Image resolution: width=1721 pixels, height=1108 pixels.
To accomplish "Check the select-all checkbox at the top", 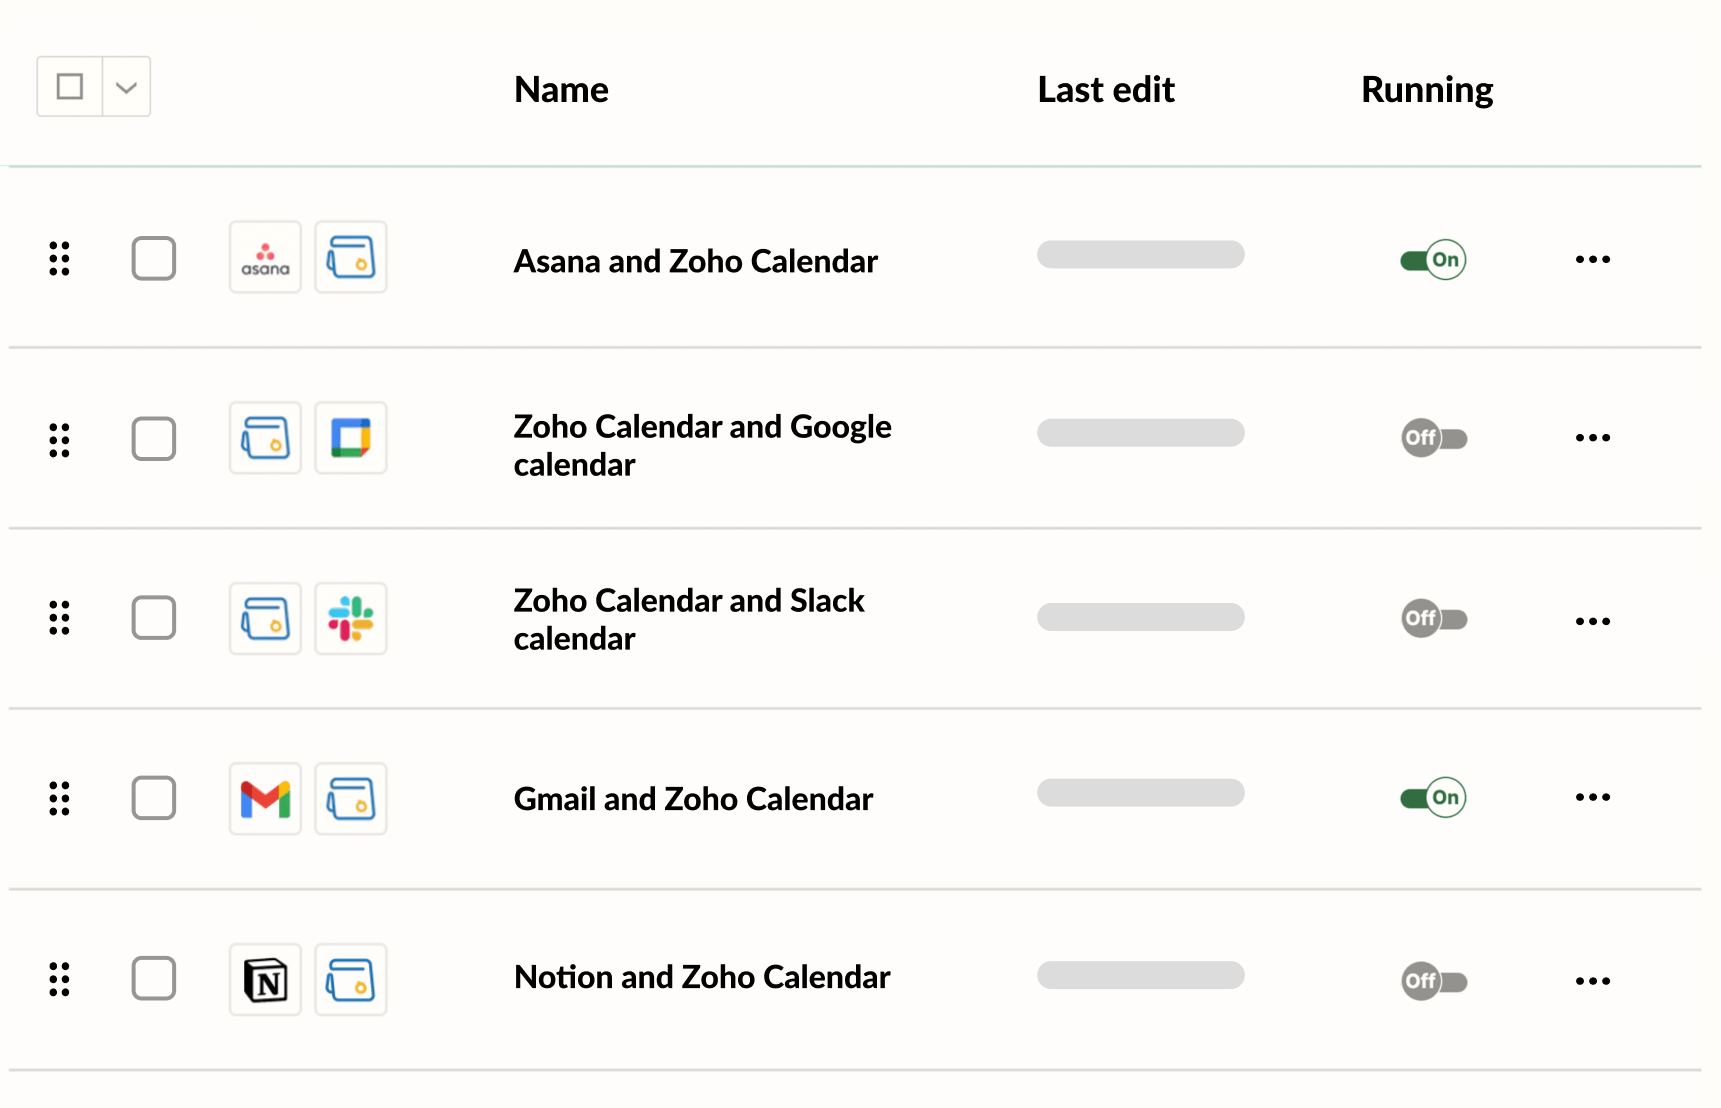I will point(69,86).
